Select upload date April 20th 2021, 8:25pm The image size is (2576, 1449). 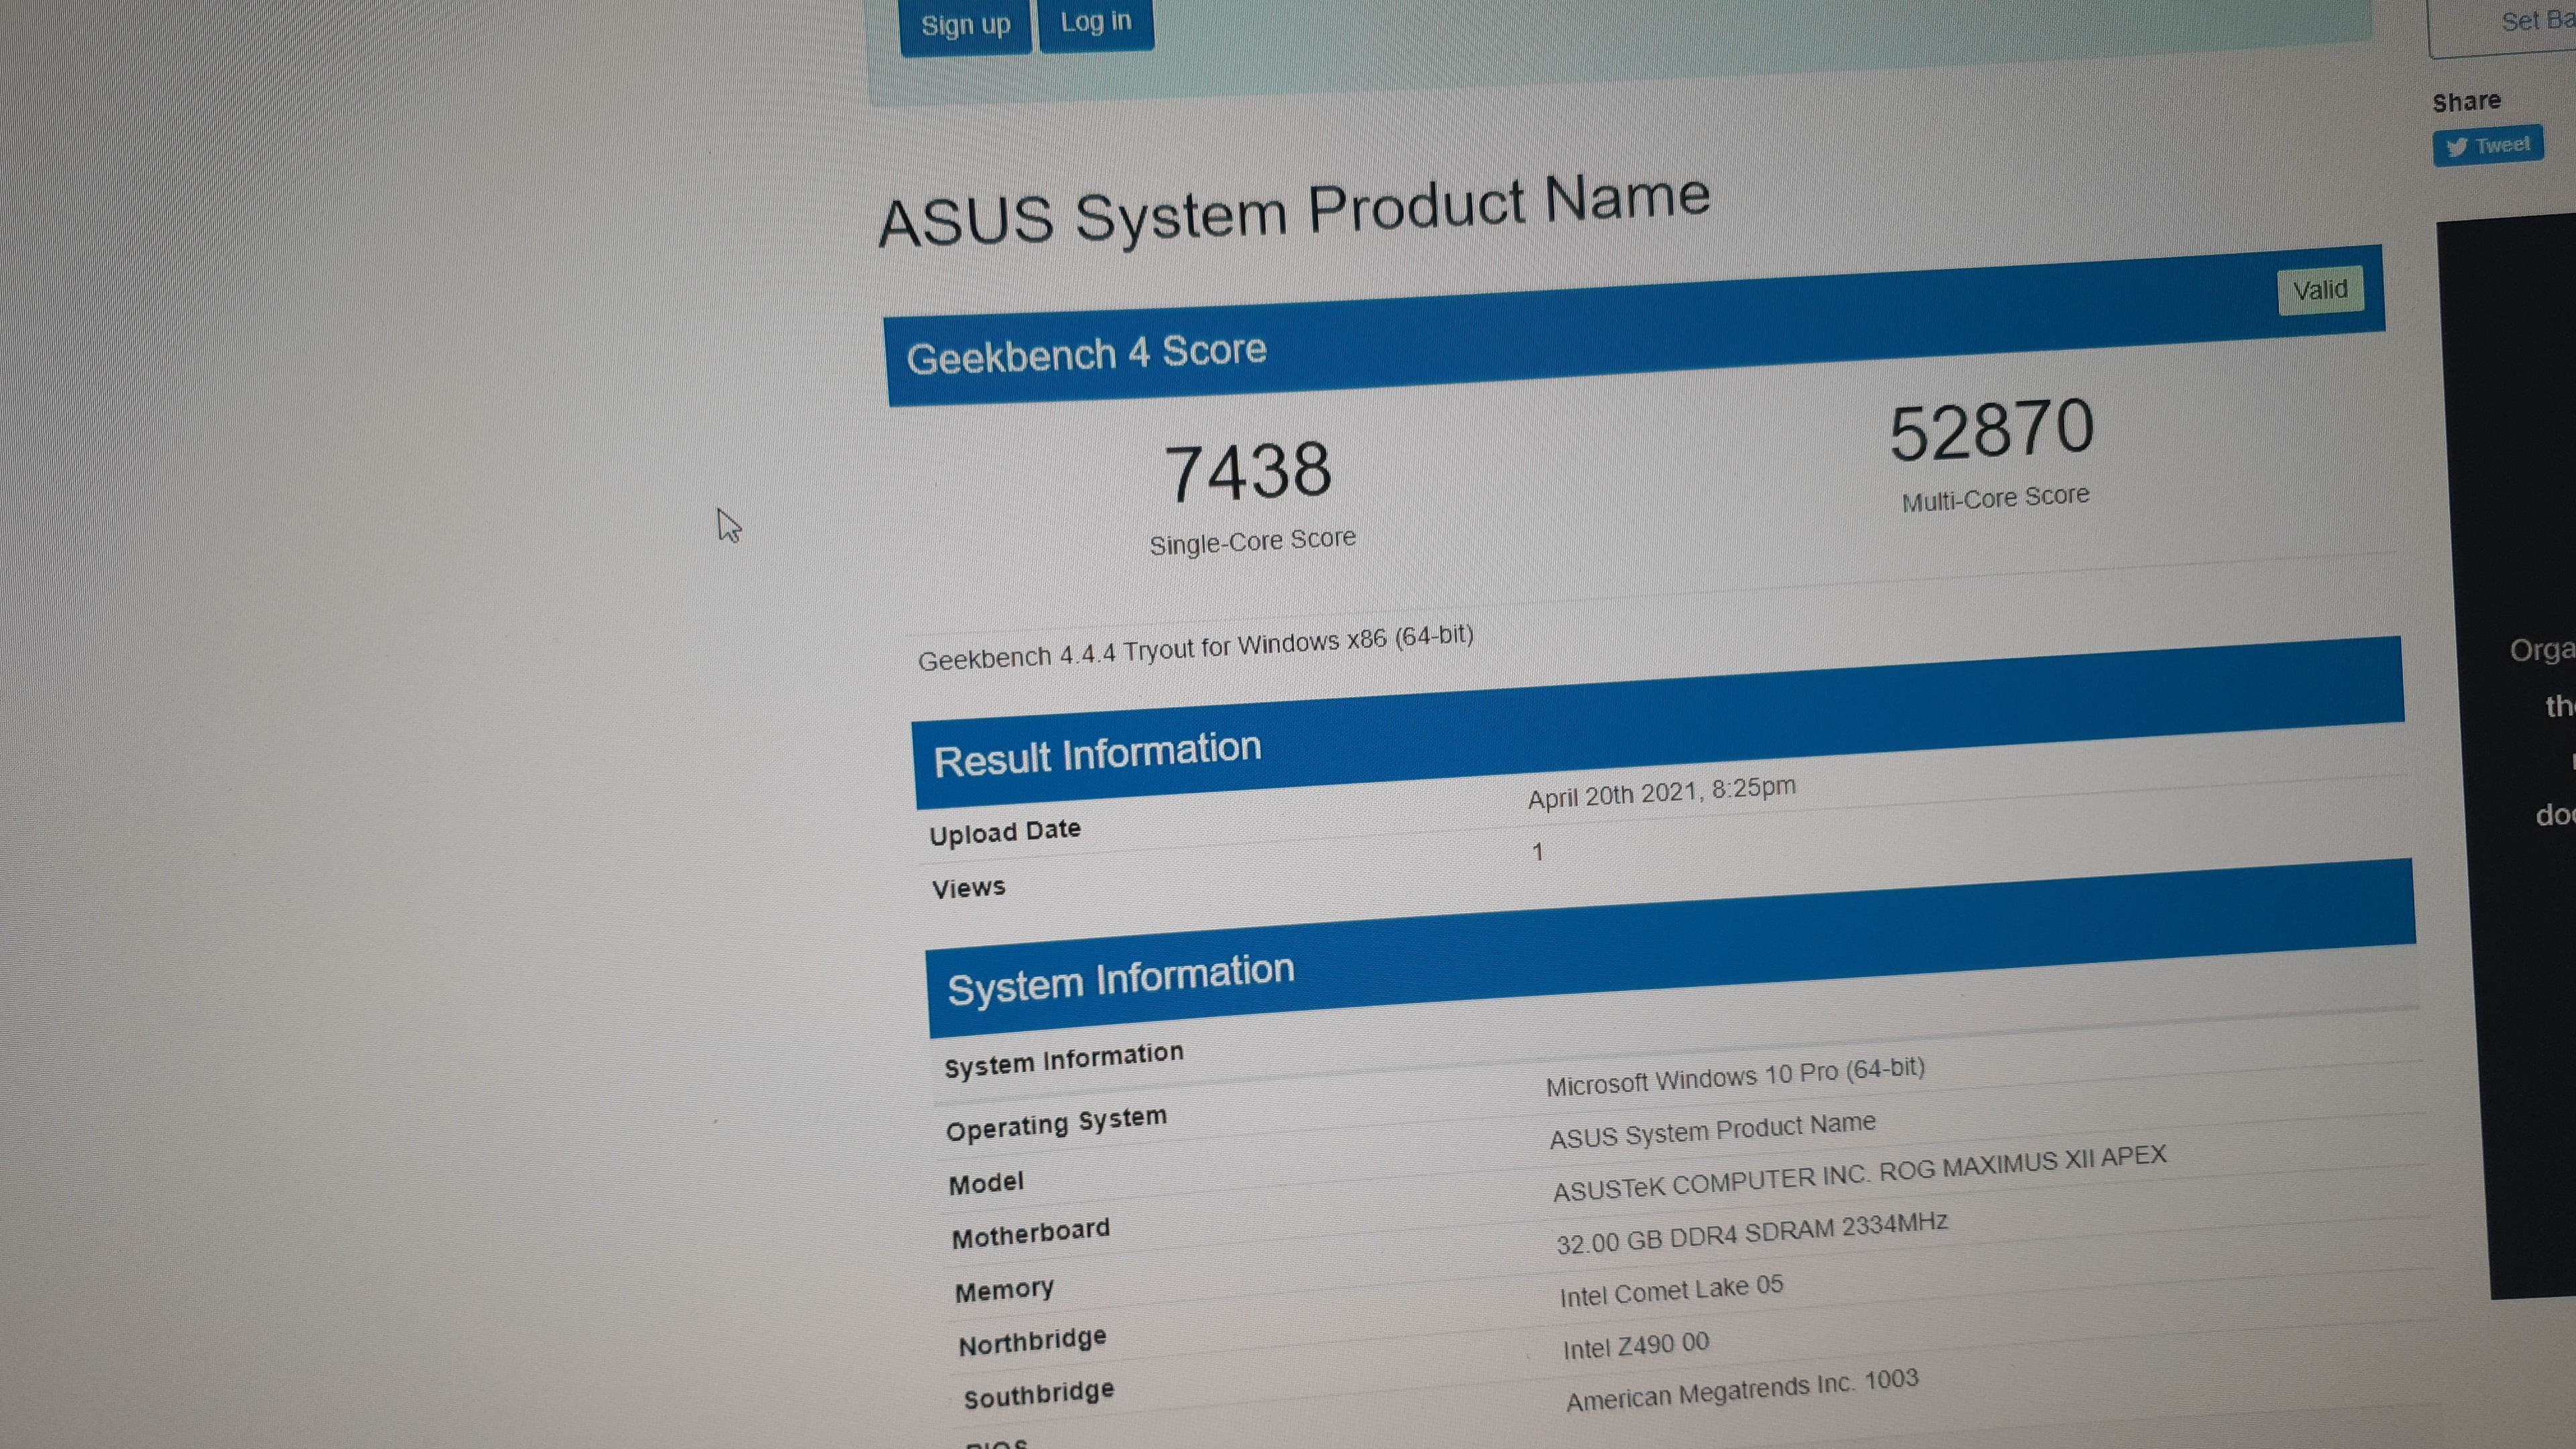coord(1661,793)
